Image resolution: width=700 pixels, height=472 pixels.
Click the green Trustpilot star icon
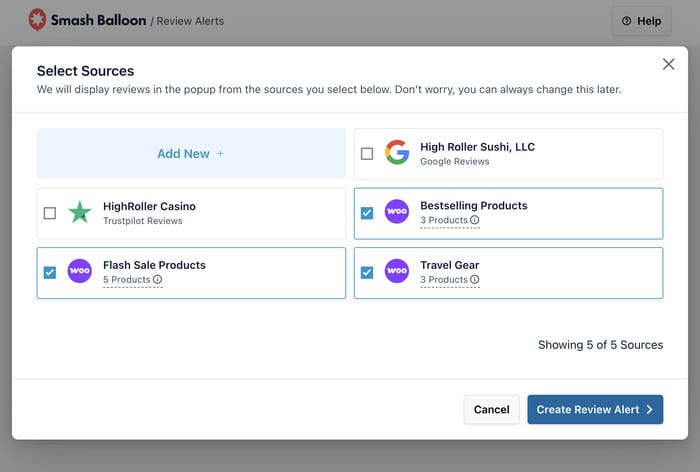pos(79,213)
